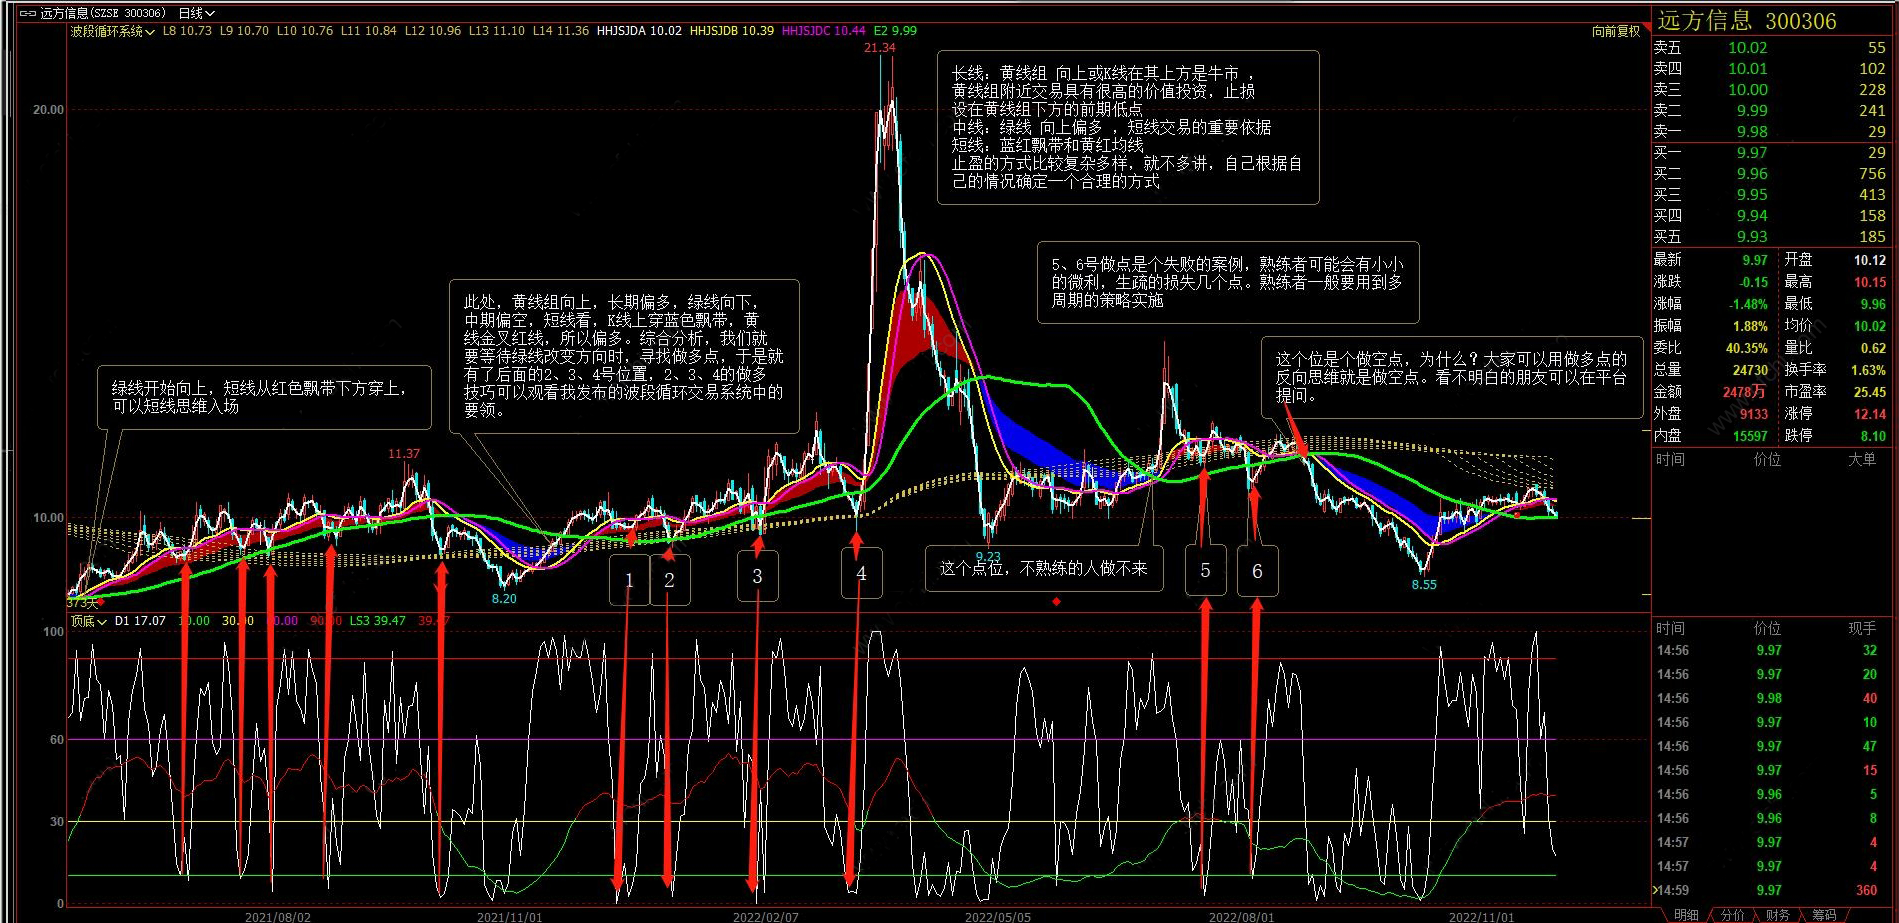Screen dimensions: 1899x923
Task: Click the 2022/08/01 date axis label
Action: pyautogui.click(x=1241, y=916)
